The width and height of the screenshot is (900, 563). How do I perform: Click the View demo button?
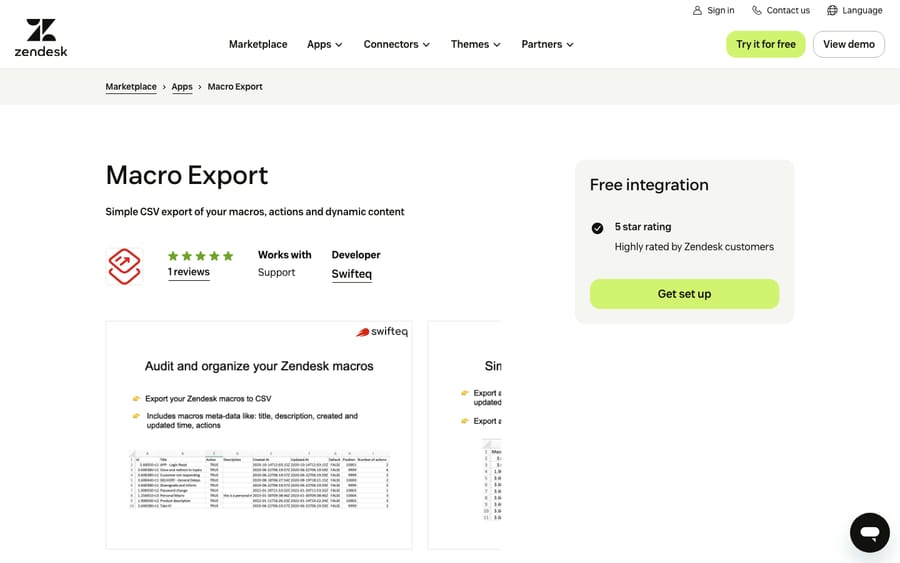[848, 44]
